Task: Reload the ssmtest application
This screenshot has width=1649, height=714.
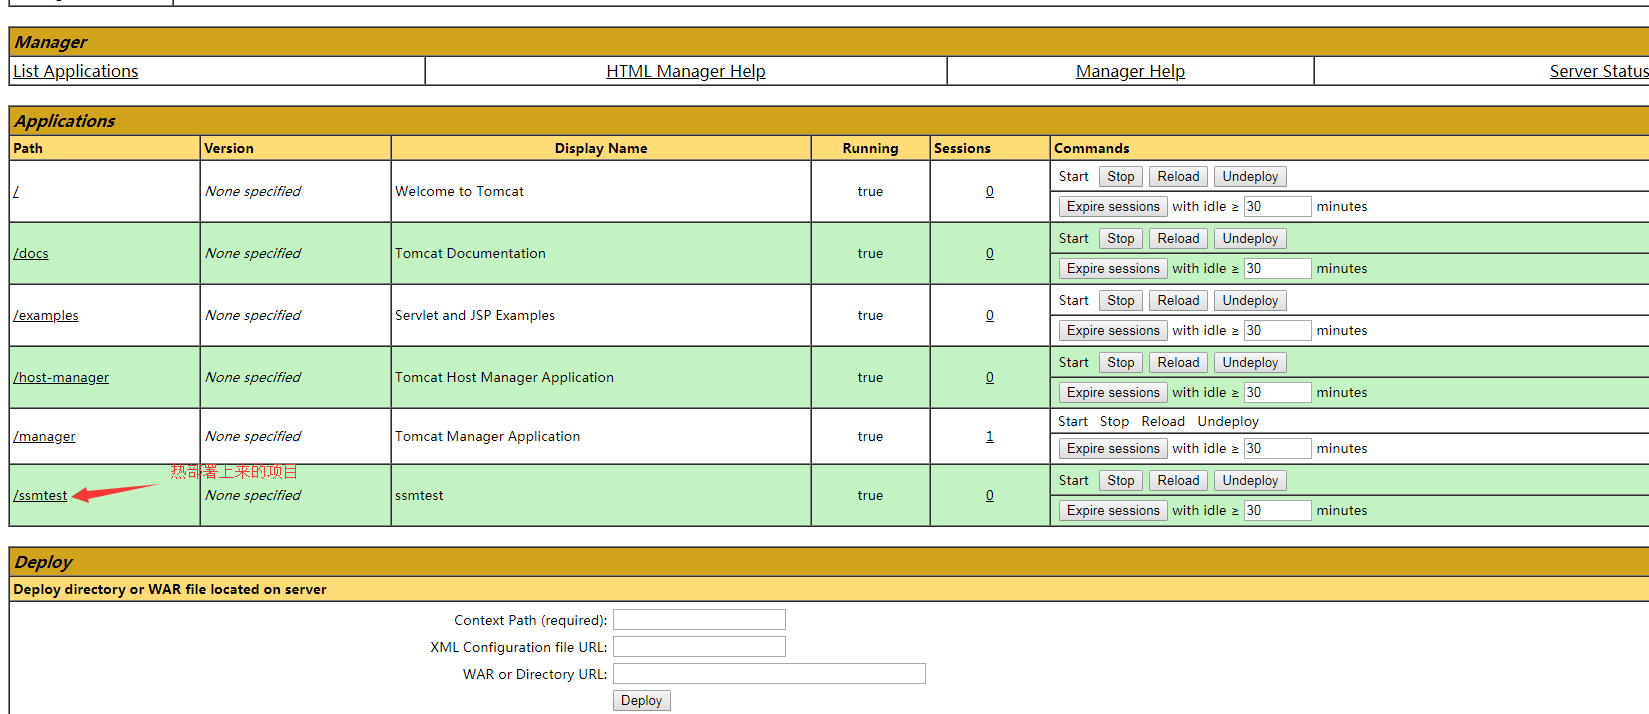Action: pos(1178,480)
